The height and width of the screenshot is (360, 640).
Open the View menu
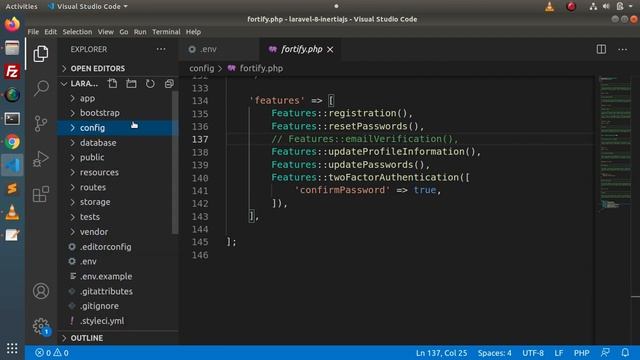click(x=105, y=32)
